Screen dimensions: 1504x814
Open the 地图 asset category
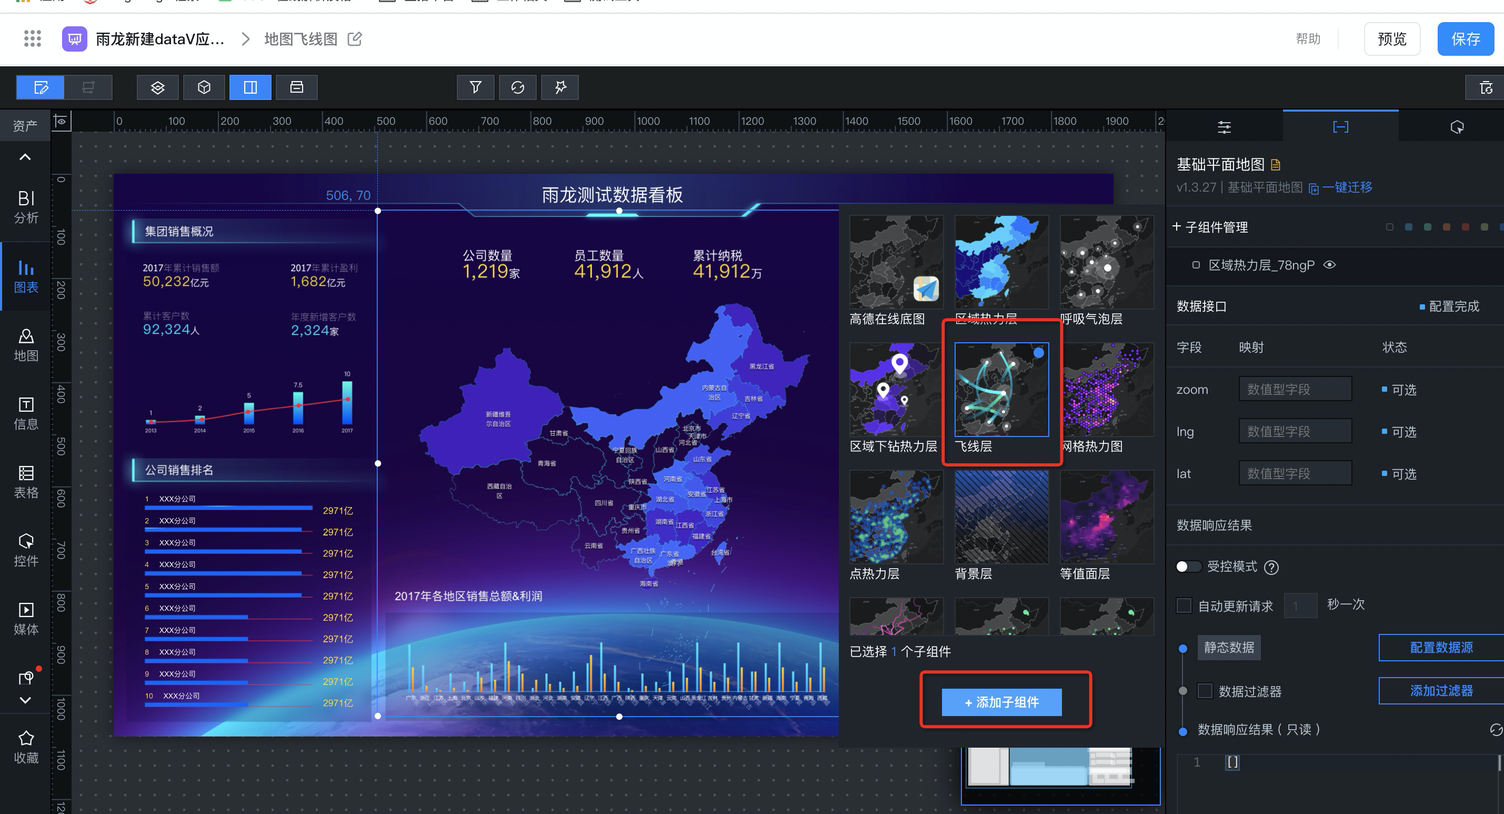pos(26,345)
